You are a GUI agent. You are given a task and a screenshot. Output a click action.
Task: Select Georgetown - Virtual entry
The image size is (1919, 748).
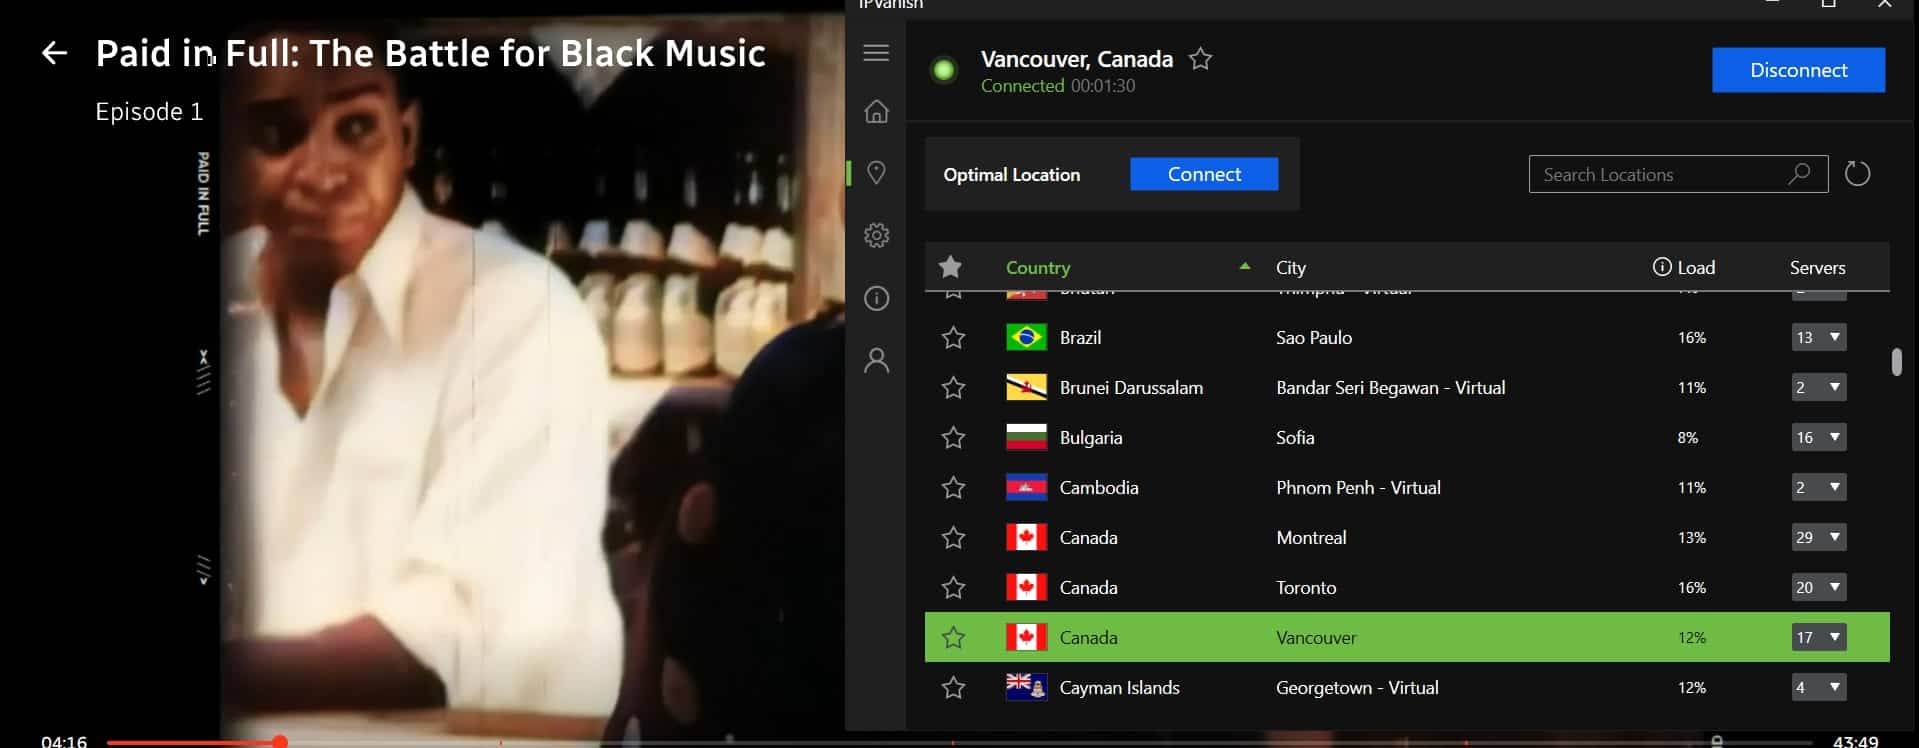click(1357, 687)
